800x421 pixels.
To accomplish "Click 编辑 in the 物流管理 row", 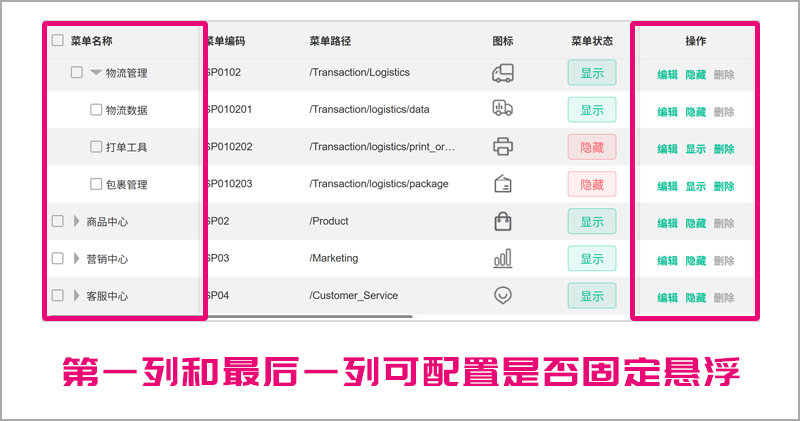I will (x=667, y=75).
